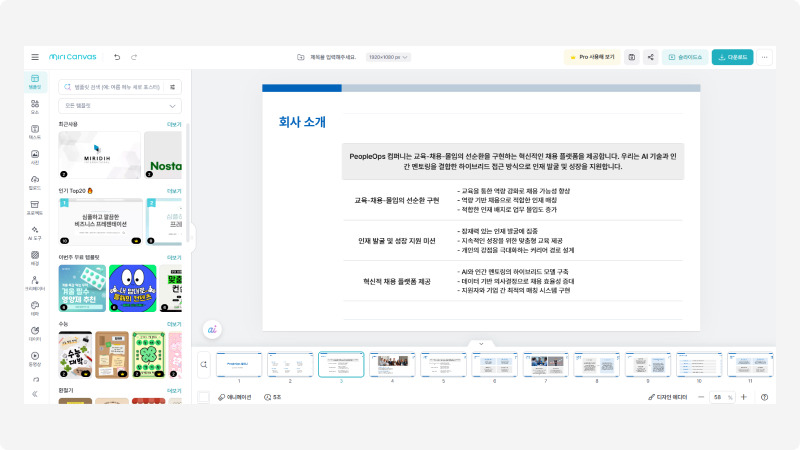Click the page search magnifier icon
The width and height of the screenshot is (800, 450).
204,365
